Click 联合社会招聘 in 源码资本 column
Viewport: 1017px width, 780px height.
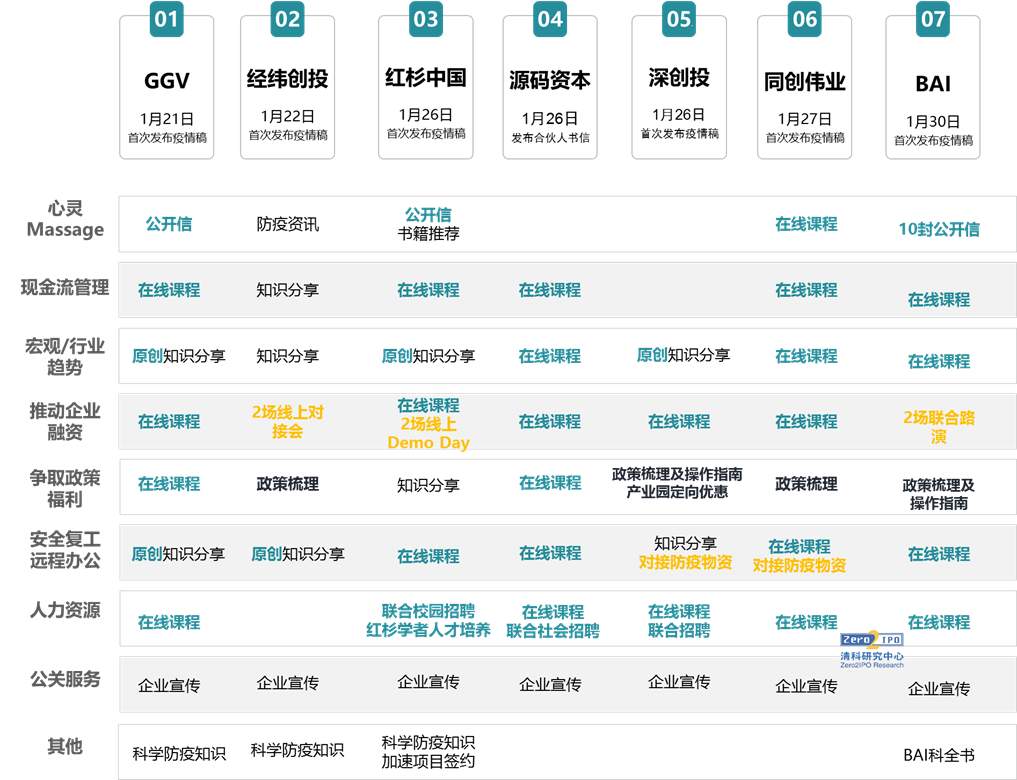tap(553, 631)
